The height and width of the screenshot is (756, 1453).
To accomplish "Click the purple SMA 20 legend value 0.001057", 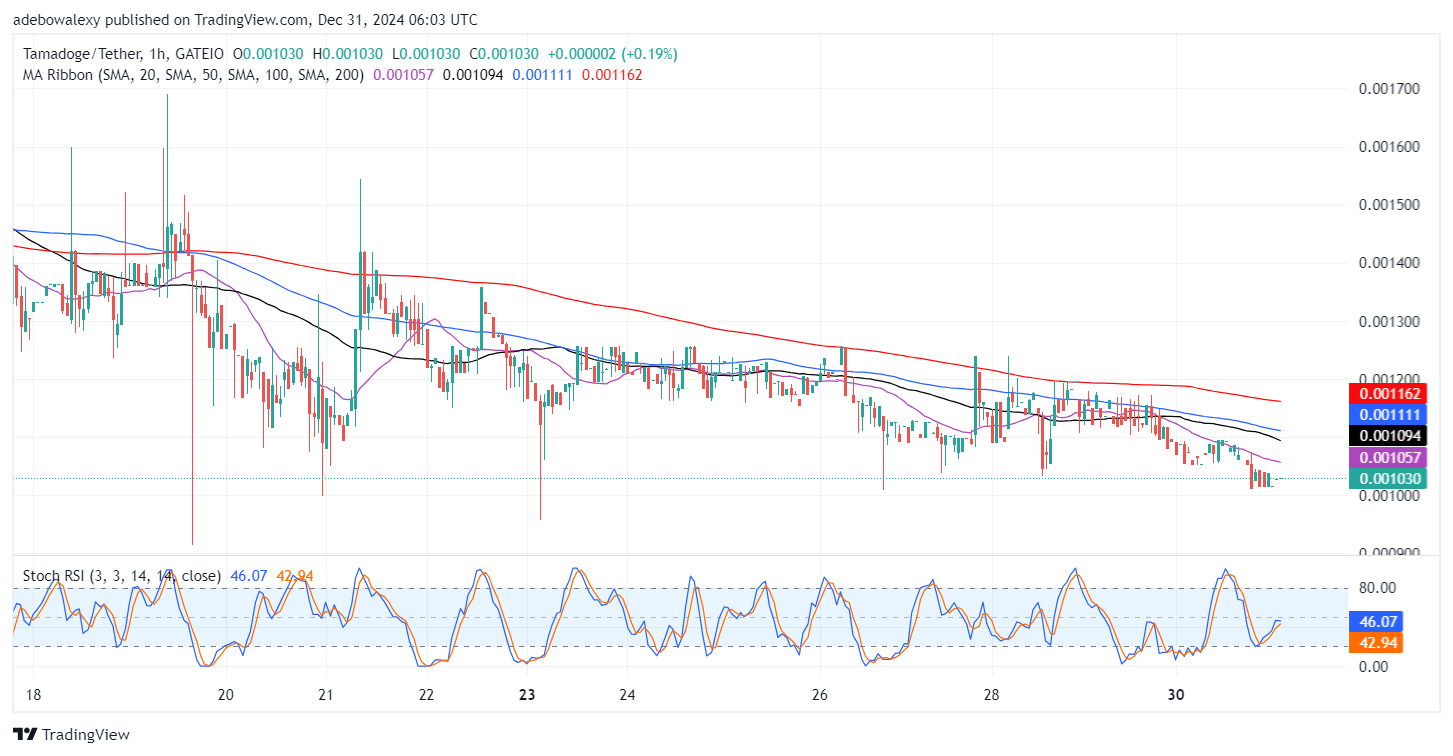I will click(x=404, y=74).
